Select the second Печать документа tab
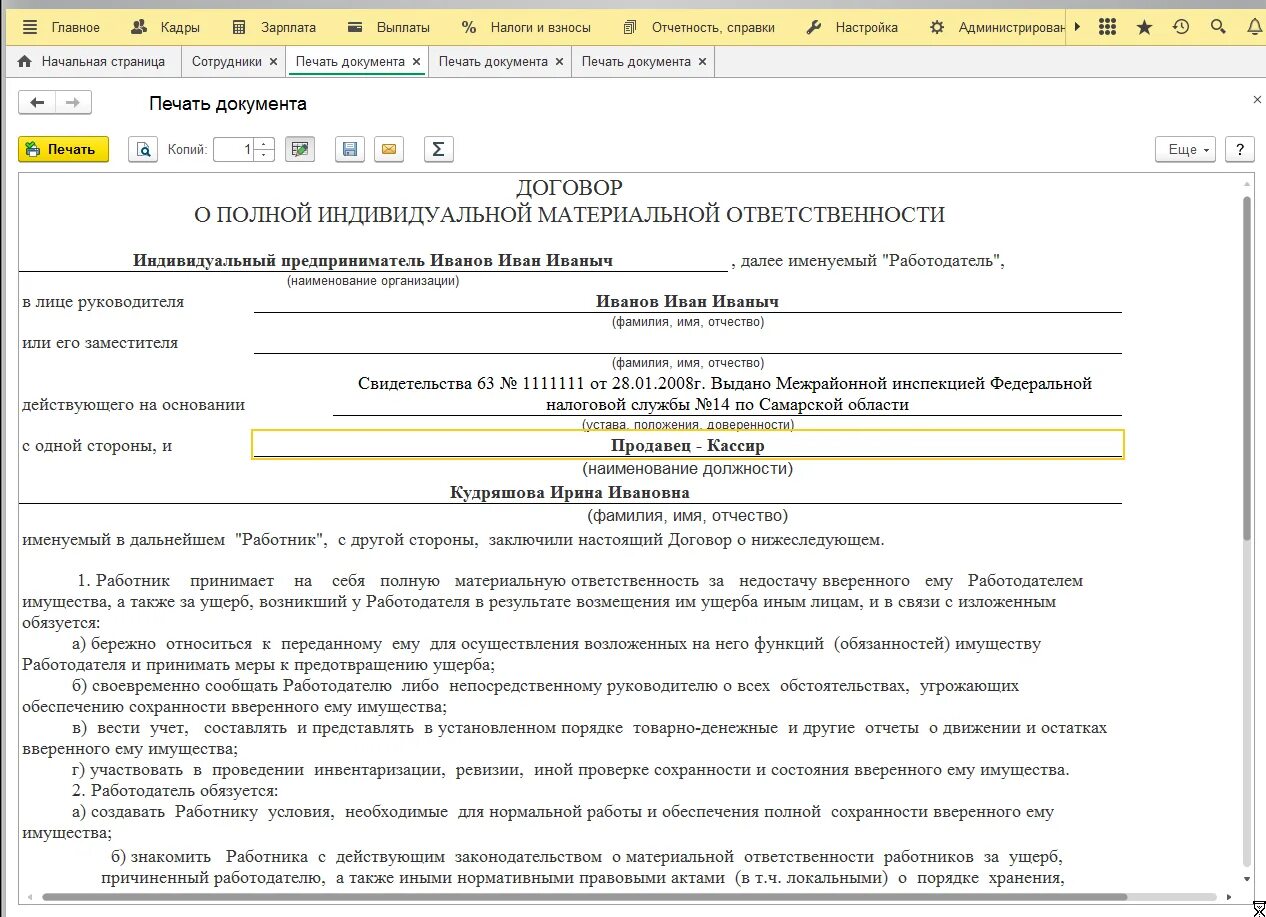This screenshot has width=1266, height=917. click(493, 62)
